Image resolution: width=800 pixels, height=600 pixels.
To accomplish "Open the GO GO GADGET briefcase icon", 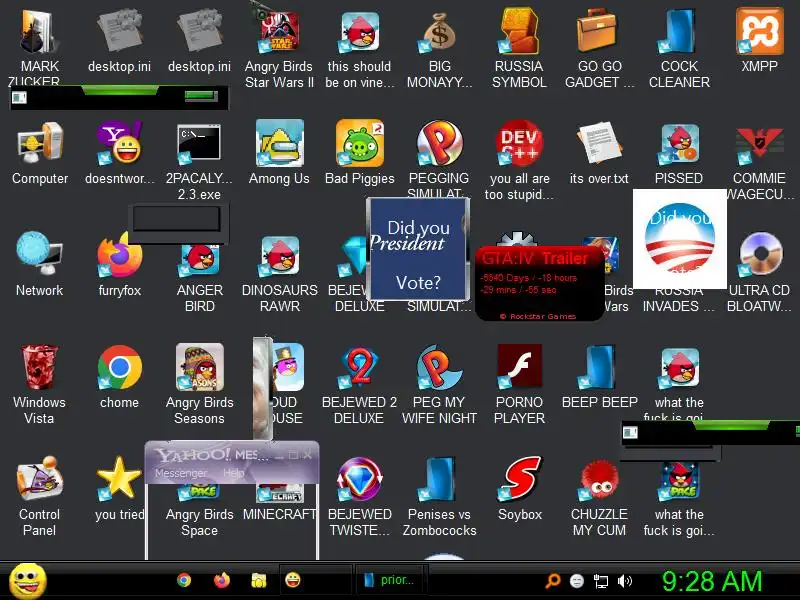I will coord(599,33).
